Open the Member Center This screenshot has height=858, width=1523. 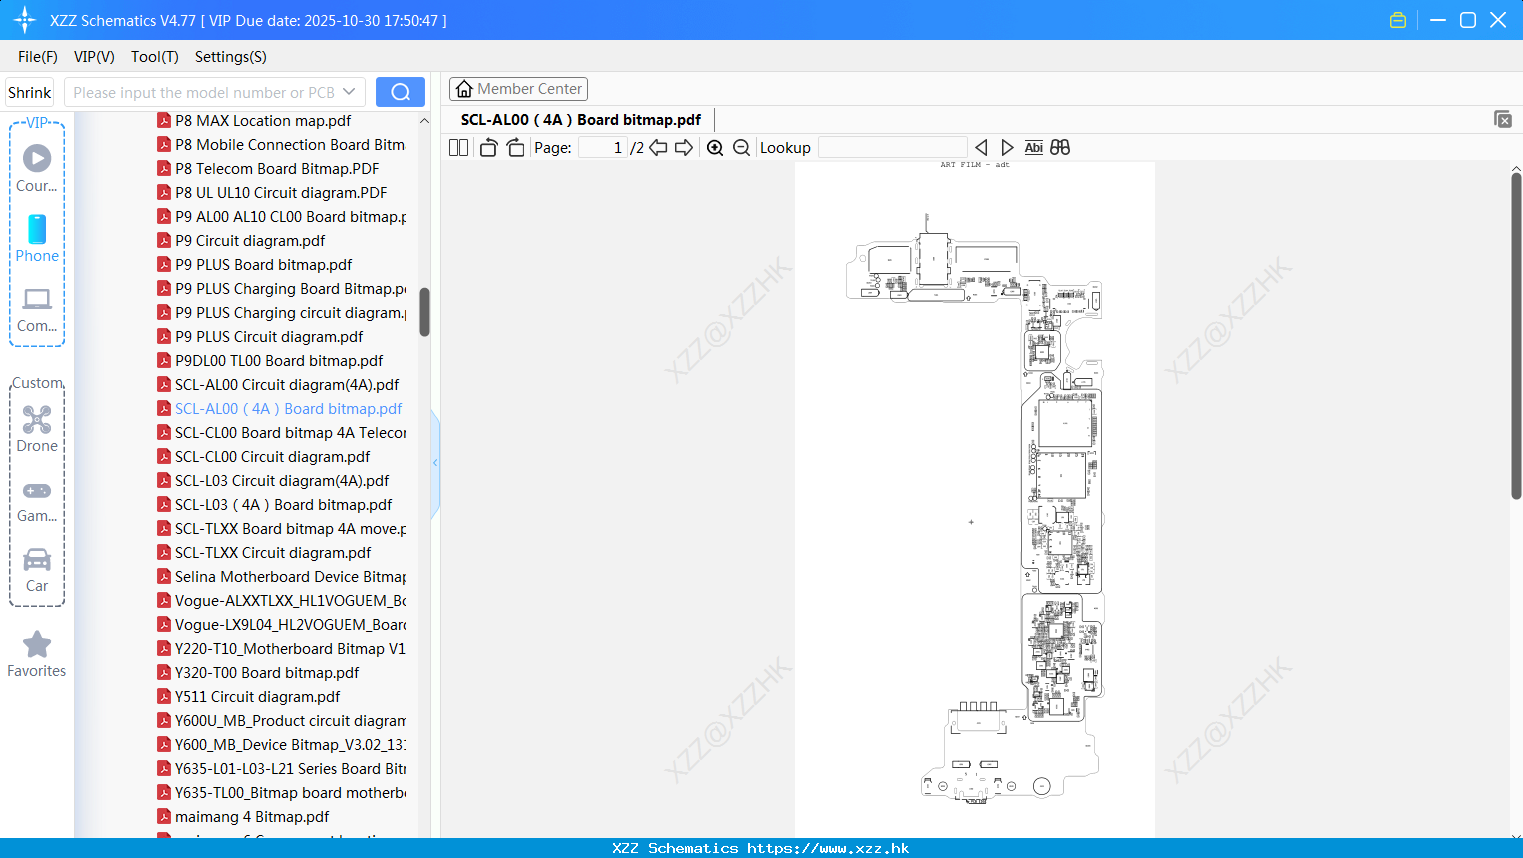[518, 89]
